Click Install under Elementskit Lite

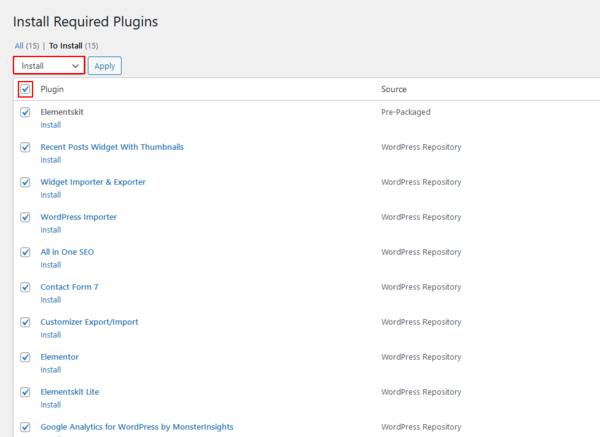(50, 405)
